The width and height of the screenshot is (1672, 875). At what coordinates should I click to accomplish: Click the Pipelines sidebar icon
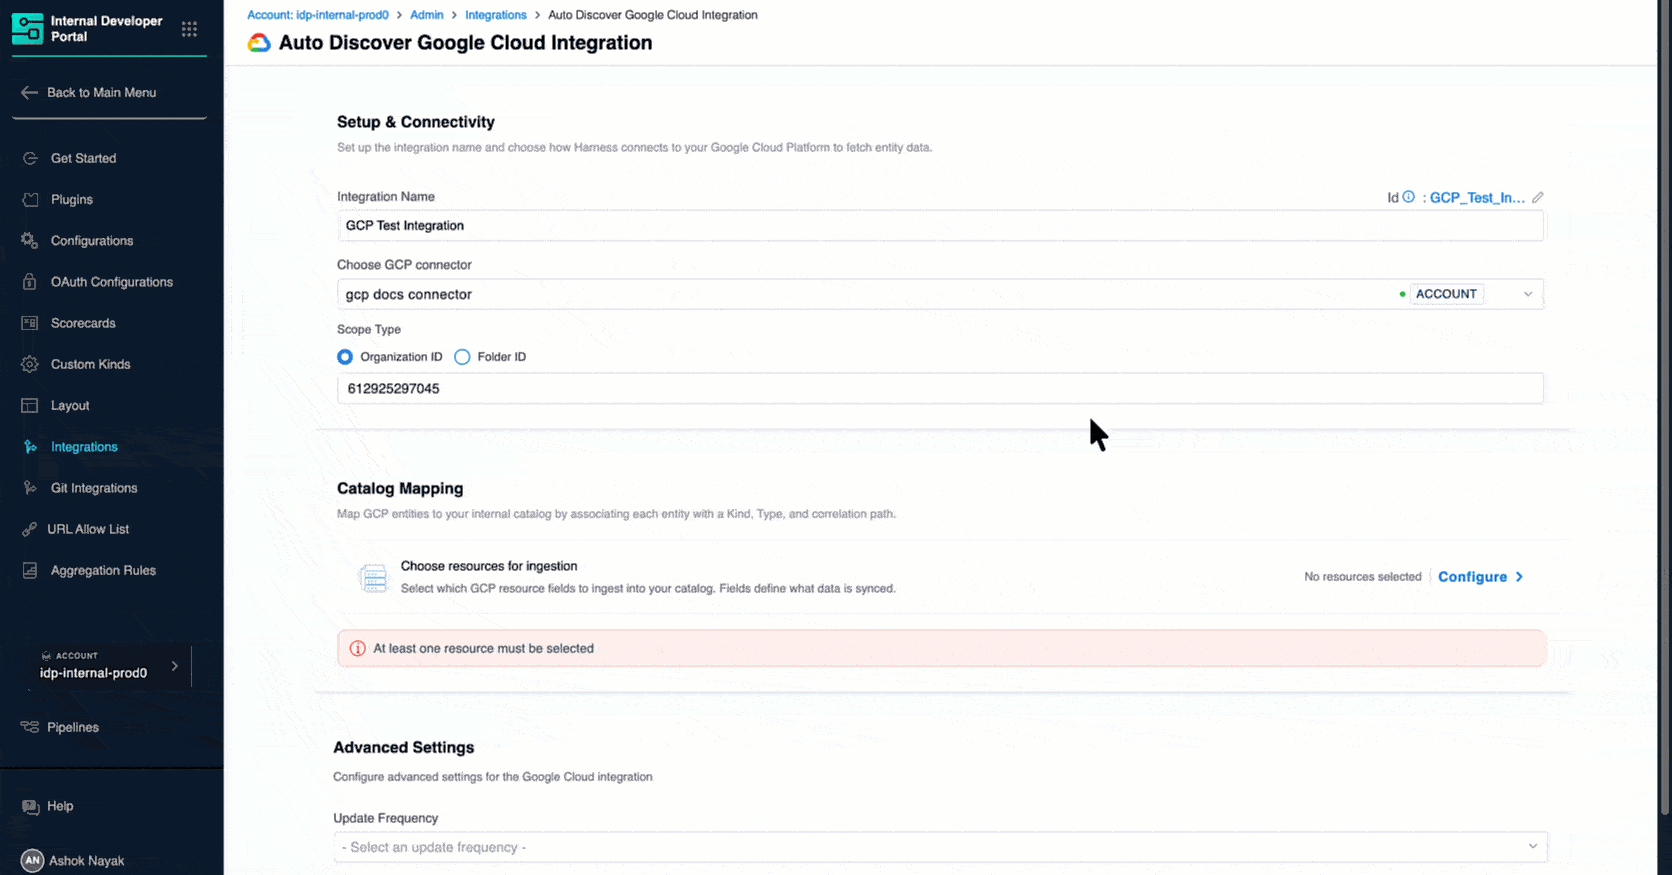click(x=30, y=727)
